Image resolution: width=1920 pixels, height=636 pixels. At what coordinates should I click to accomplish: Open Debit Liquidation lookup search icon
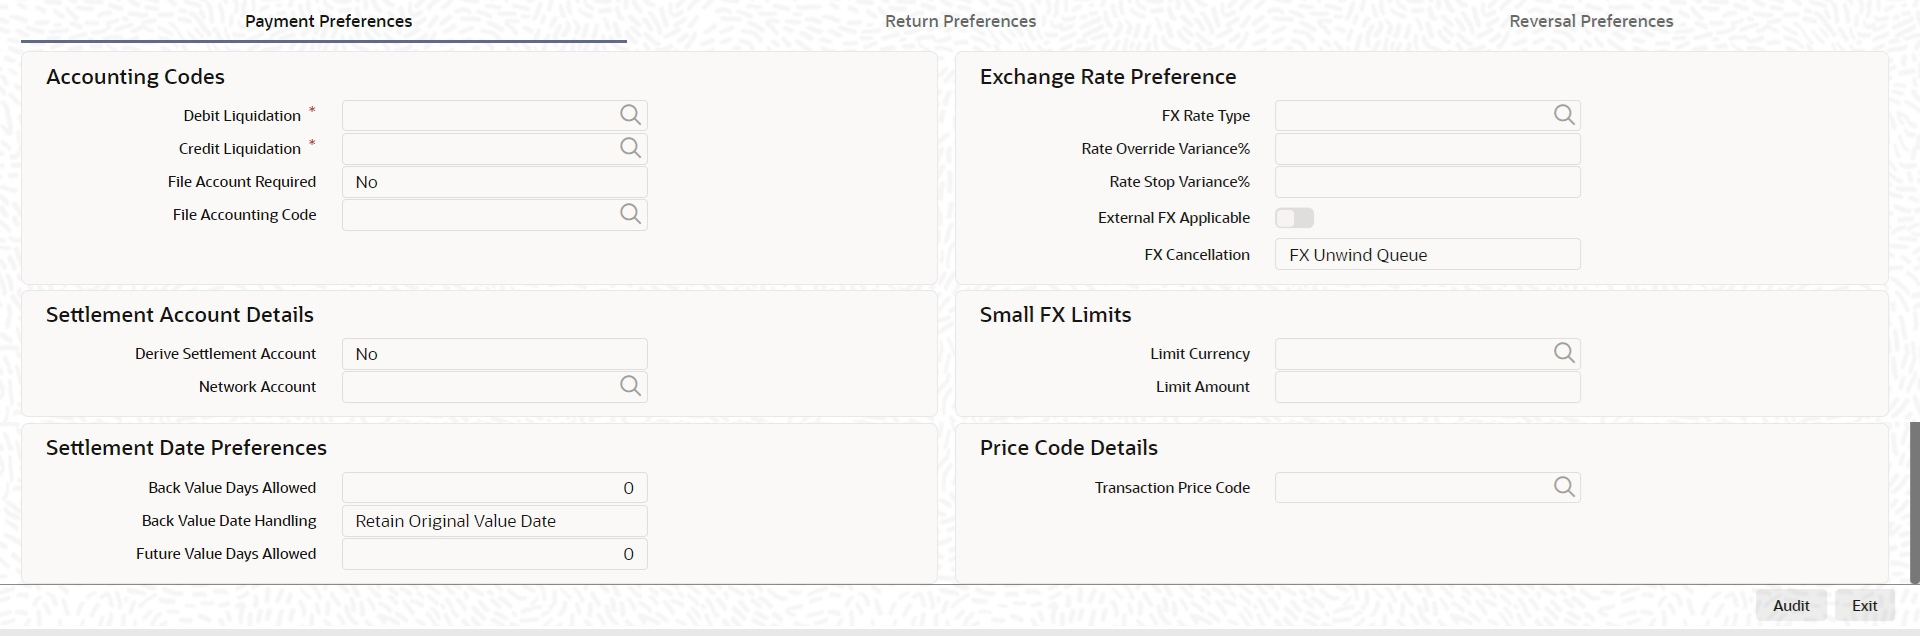(x=630, y=115)
